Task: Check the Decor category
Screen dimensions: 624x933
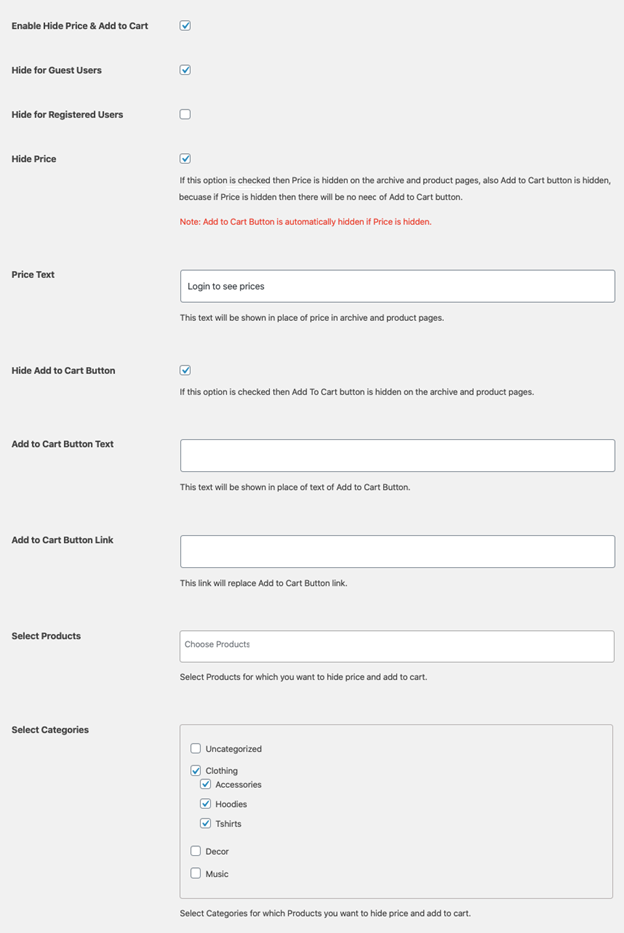Action: point(196,851)
